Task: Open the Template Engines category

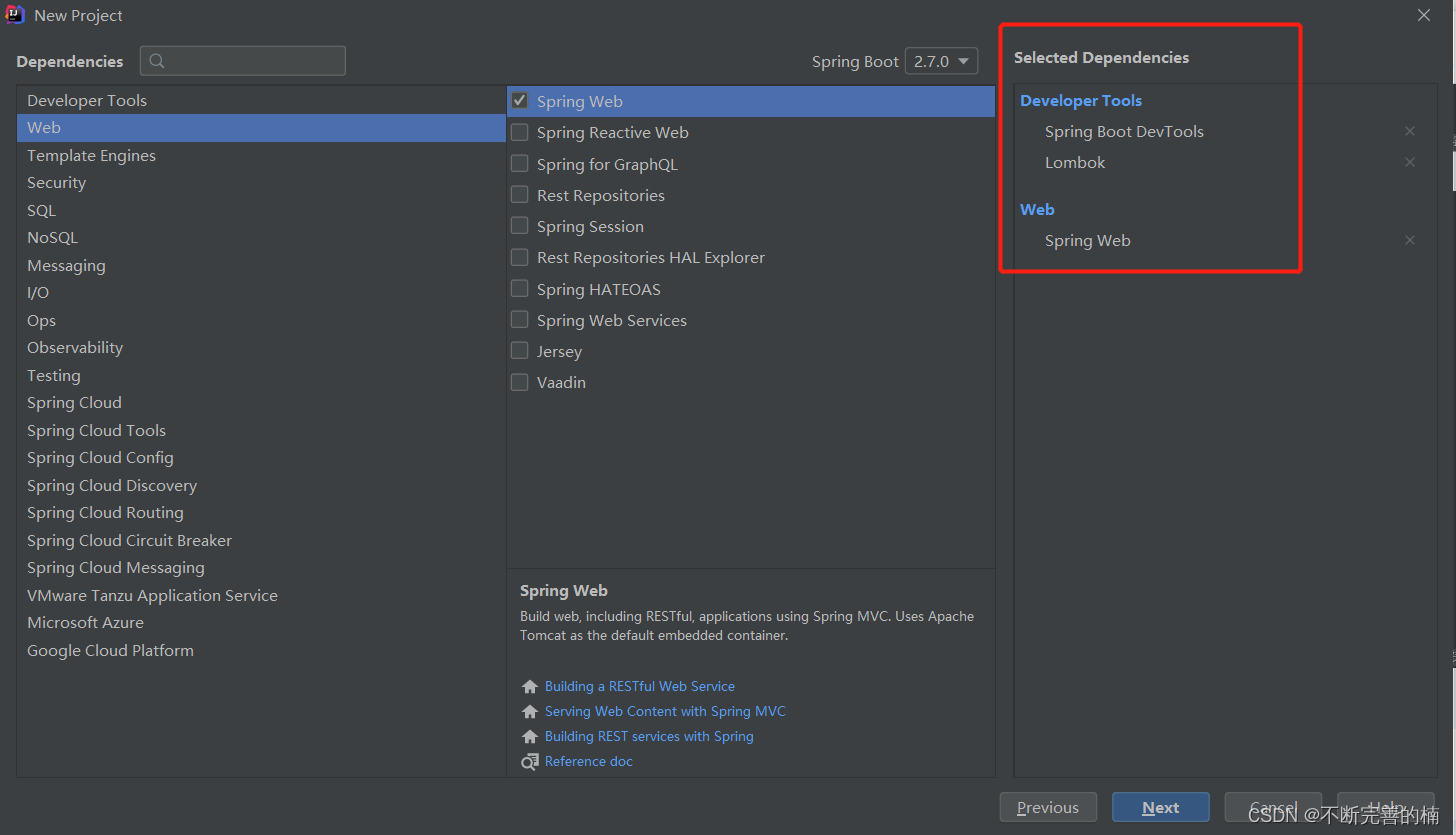Action: (261, 155)
